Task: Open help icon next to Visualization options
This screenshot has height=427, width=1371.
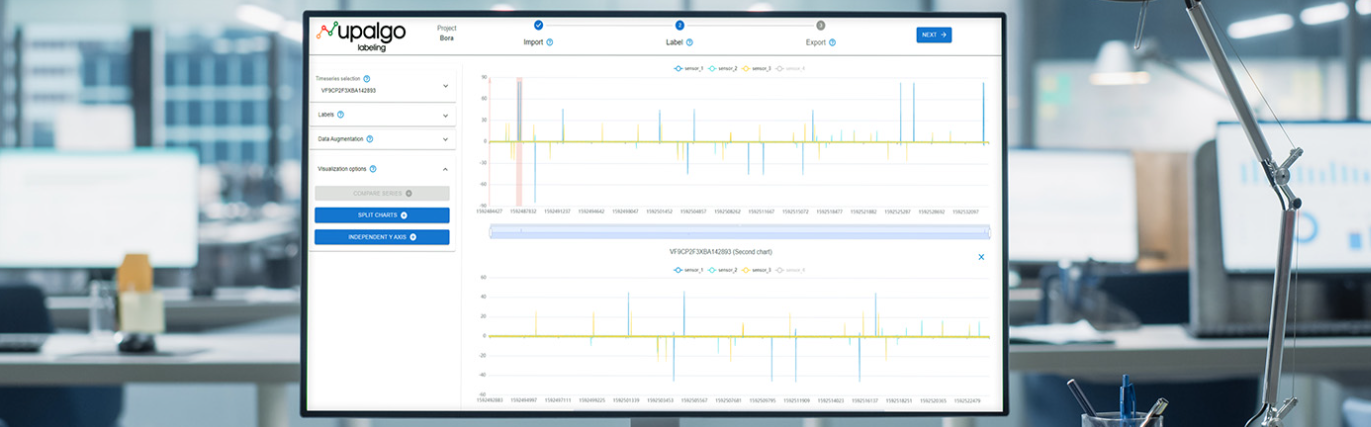Action: click(373, 169)
